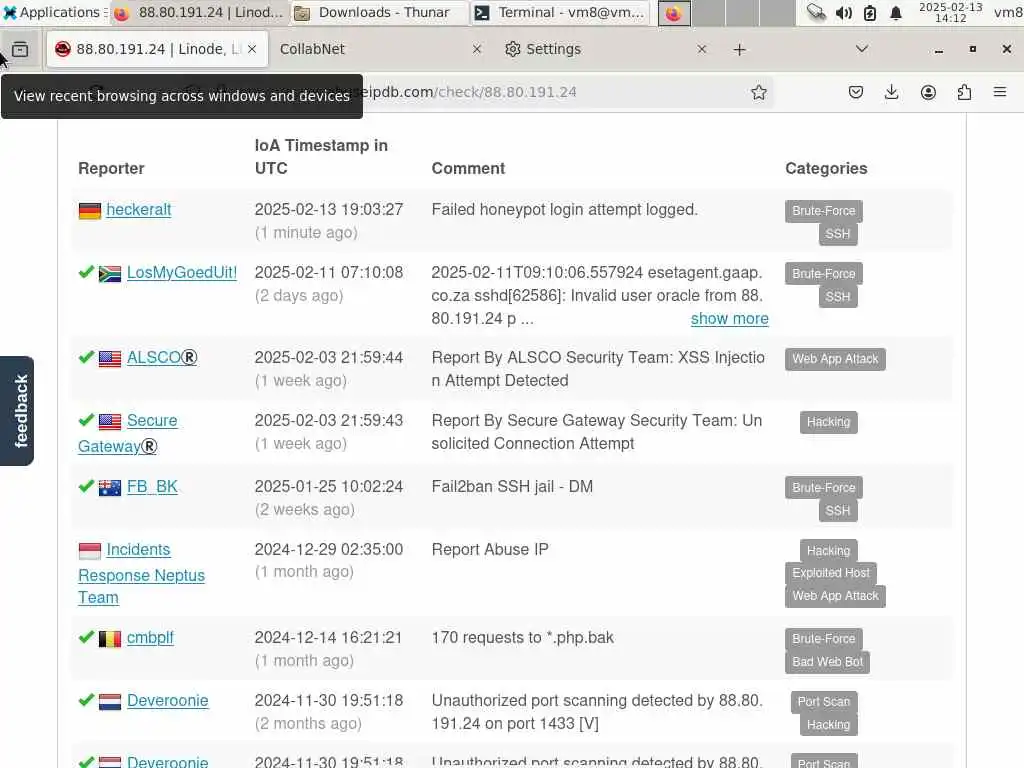Select the 88.80.191.24 Linode browser tab
The image size is (1024, 768).
(157, 49)
